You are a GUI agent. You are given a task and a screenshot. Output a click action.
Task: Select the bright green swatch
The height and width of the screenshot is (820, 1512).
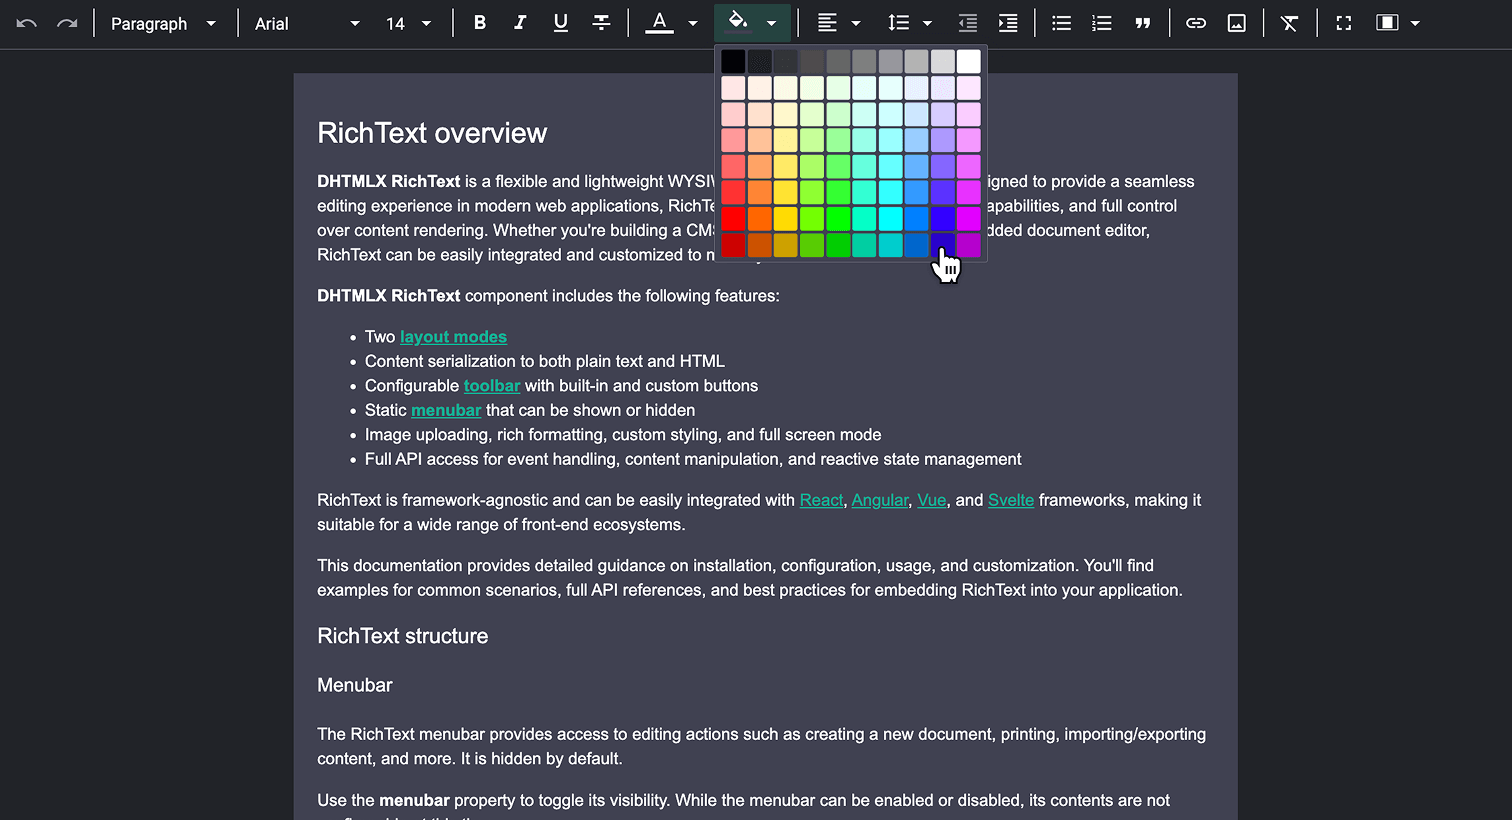838,219
